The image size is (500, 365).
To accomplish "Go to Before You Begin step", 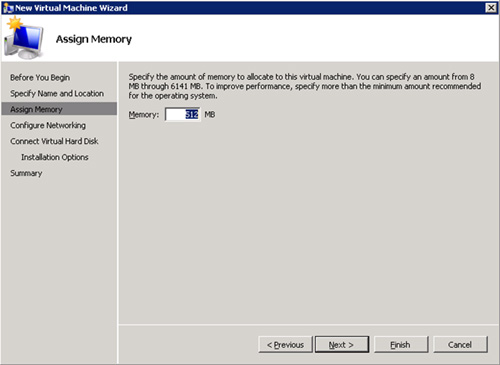I will coord(40,78).
